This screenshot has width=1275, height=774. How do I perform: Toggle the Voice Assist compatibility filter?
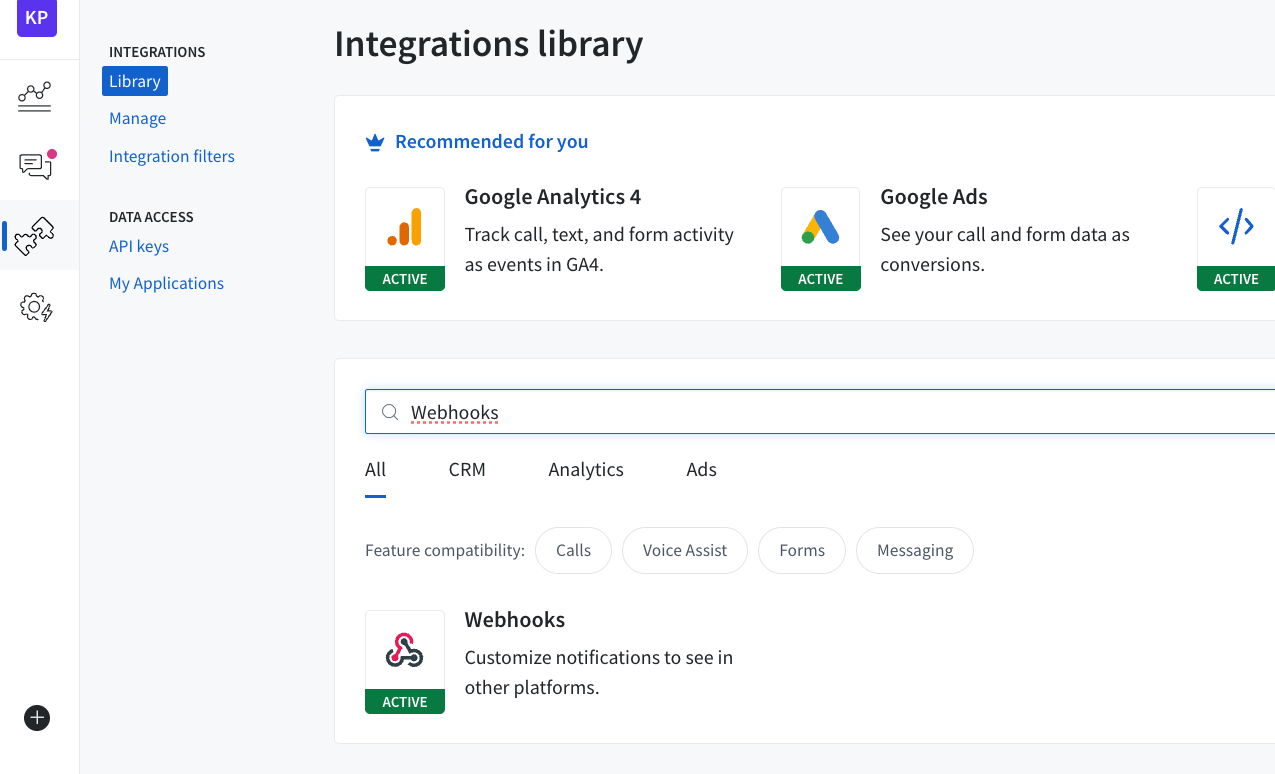685,550
